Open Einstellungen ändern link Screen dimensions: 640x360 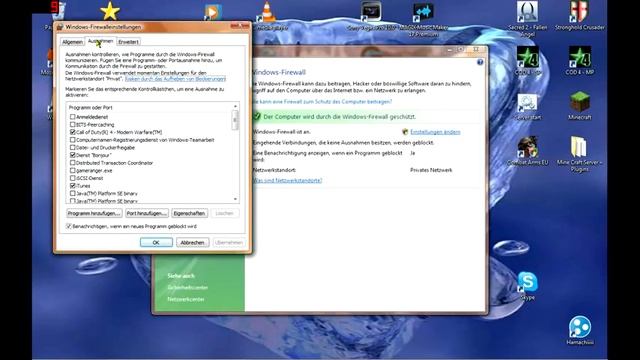point(435,132)
